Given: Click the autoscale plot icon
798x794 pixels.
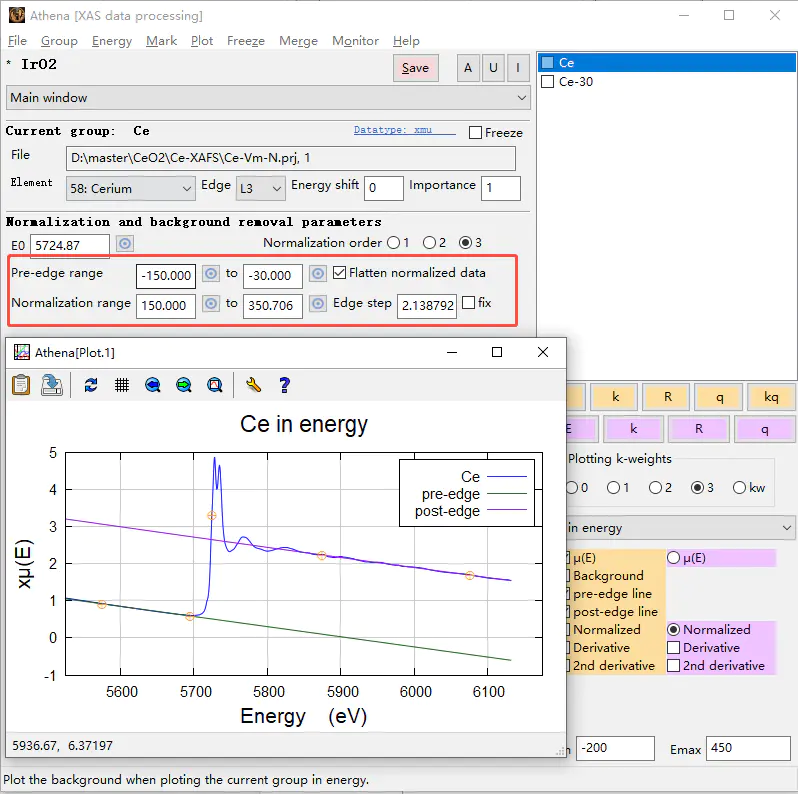Looking at the screenshot, I should click(215, 385).
